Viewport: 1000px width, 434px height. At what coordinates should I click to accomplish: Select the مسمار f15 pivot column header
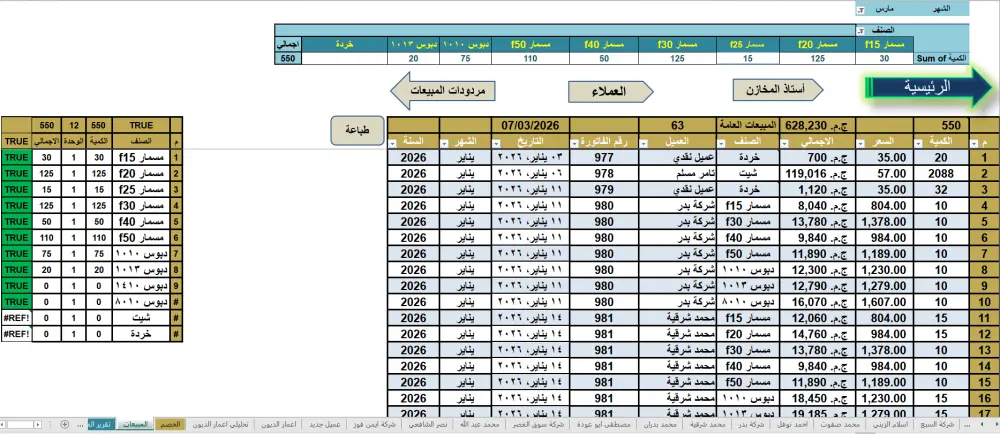coord(884,45)
